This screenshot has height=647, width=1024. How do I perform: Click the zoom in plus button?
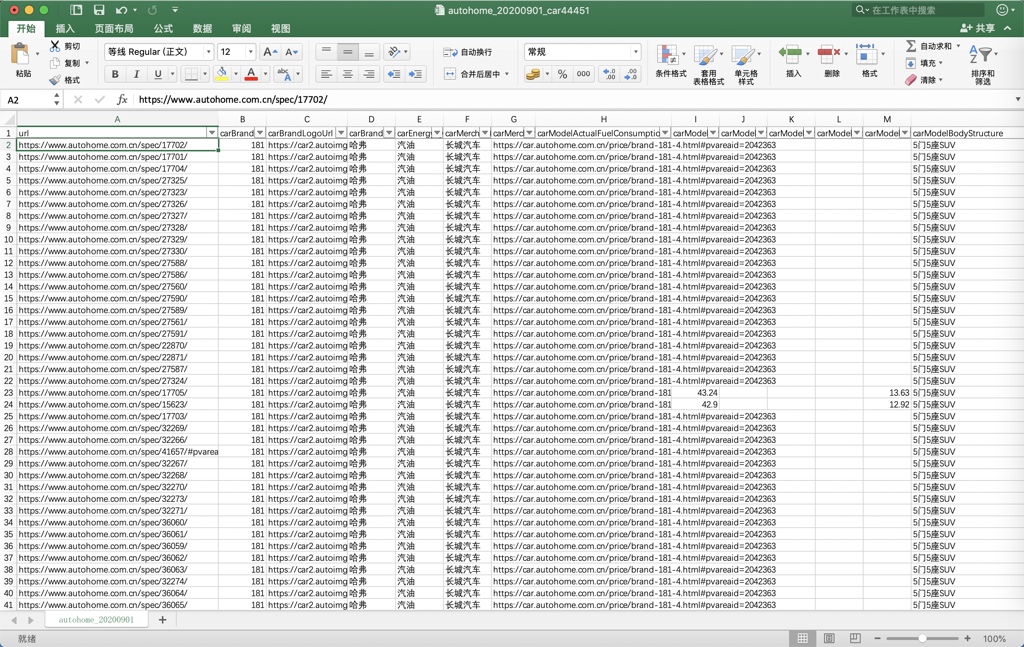(967, 638)
